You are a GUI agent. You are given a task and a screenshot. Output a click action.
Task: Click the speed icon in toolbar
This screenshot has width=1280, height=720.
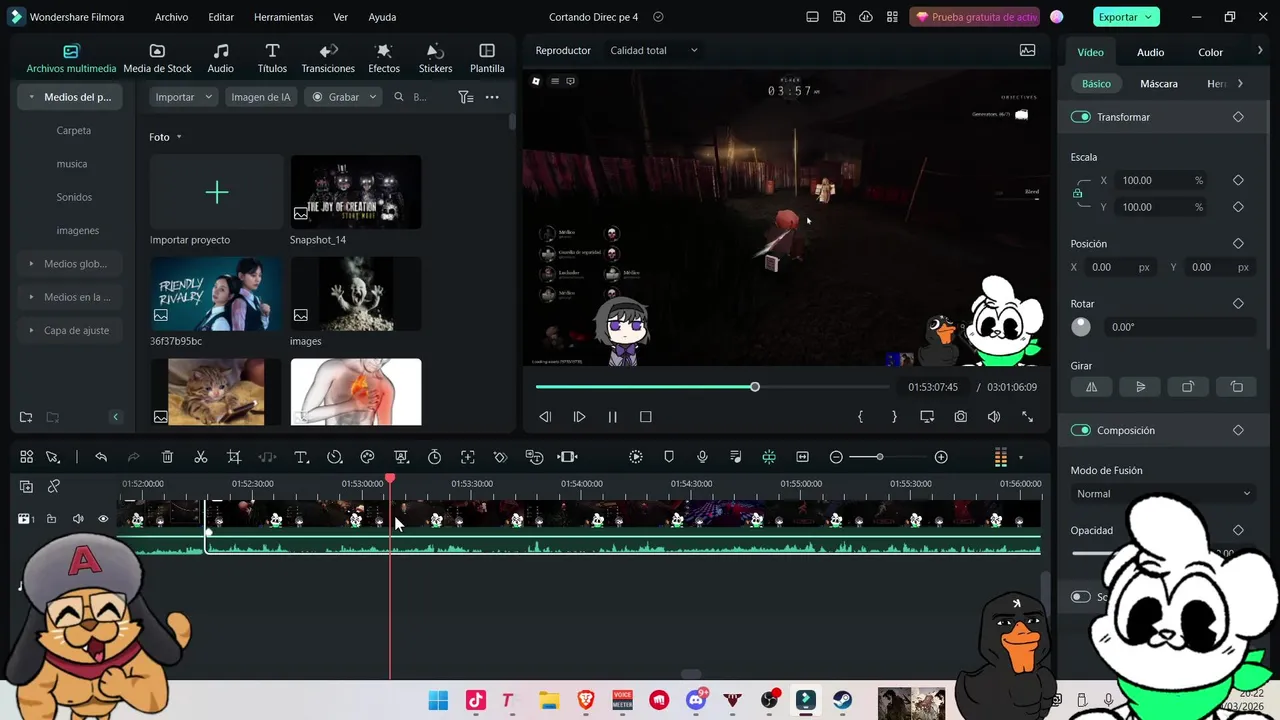pos(334,457)
